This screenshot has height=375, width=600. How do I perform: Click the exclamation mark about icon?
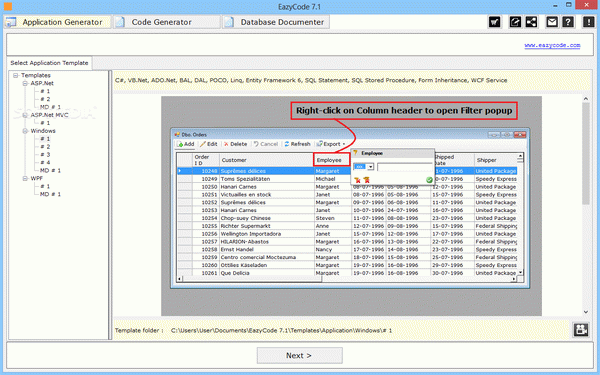[x=589, y=22]
